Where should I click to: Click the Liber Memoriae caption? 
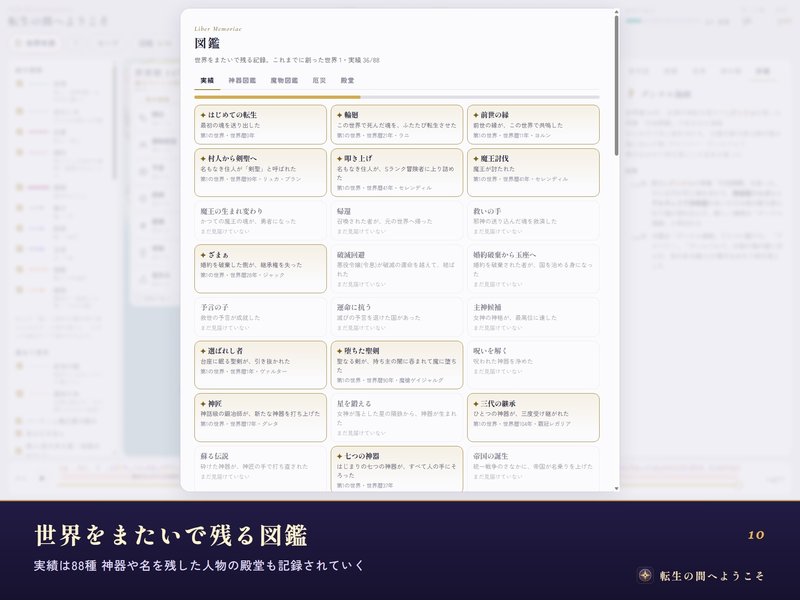click(x=218, y=29)
